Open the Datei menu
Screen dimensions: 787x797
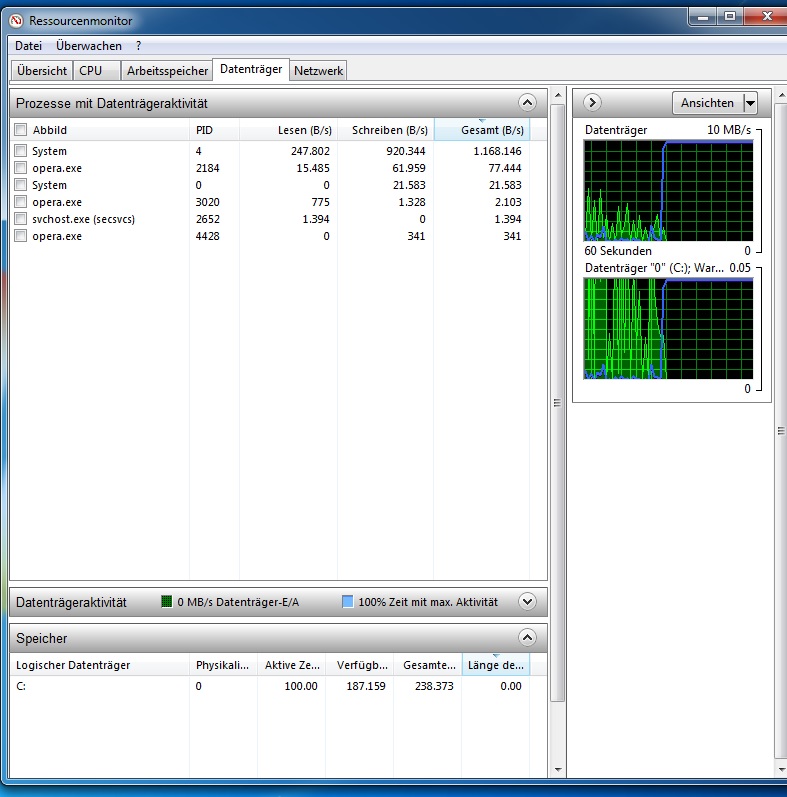(x=28, y=46)
